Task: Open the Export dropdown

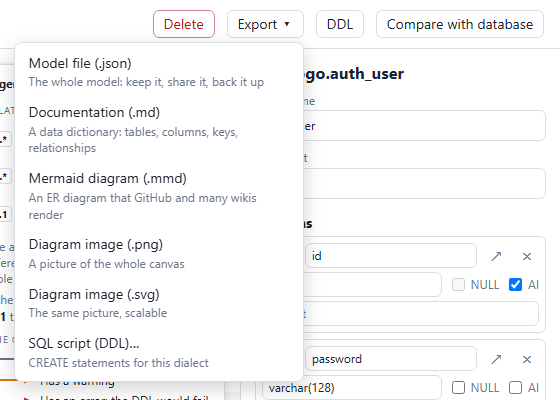Action: coord(265,24)
